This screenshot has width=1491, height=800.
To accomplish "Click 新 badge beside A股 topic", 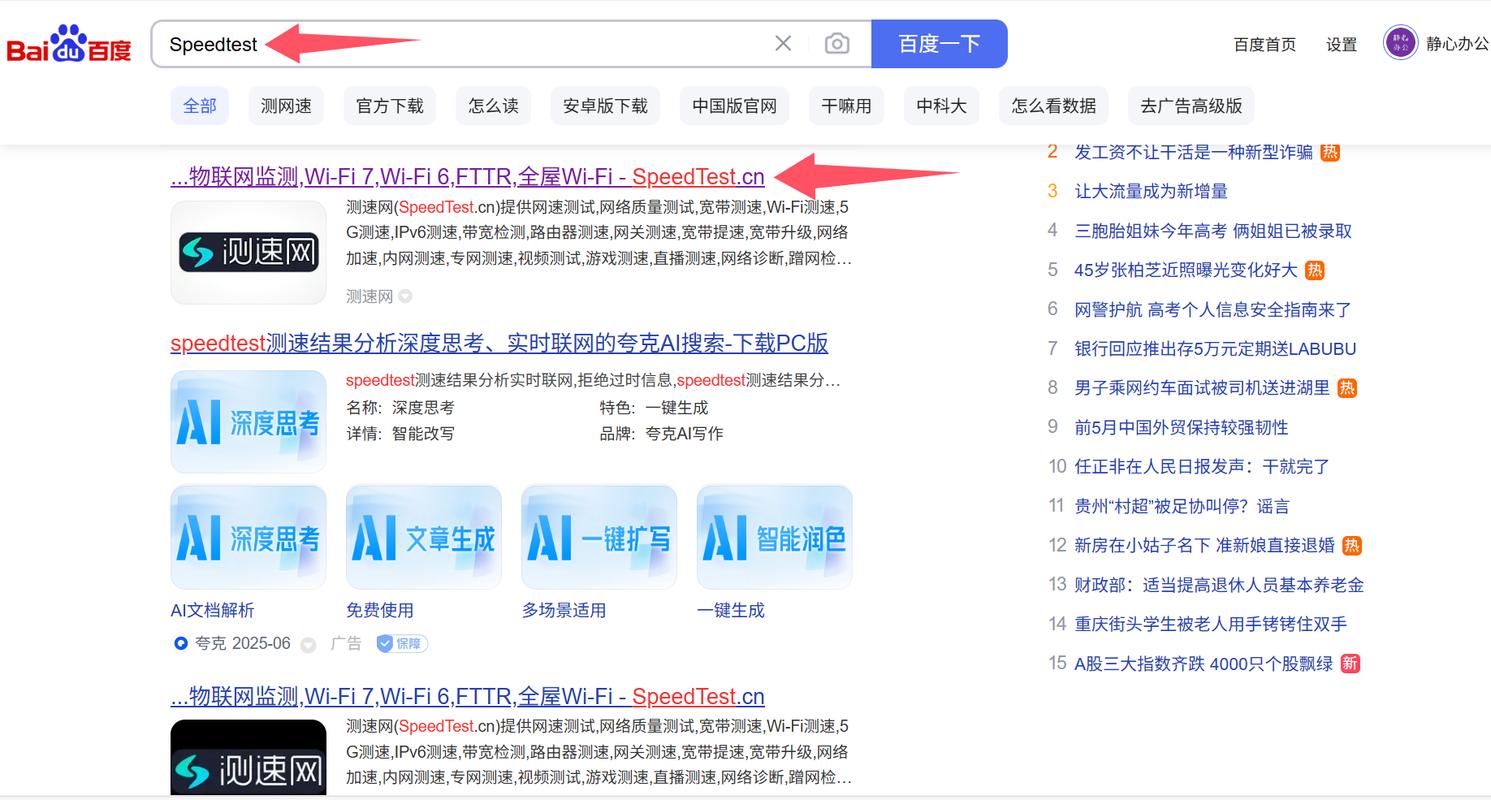I will tap(1350, 663).
